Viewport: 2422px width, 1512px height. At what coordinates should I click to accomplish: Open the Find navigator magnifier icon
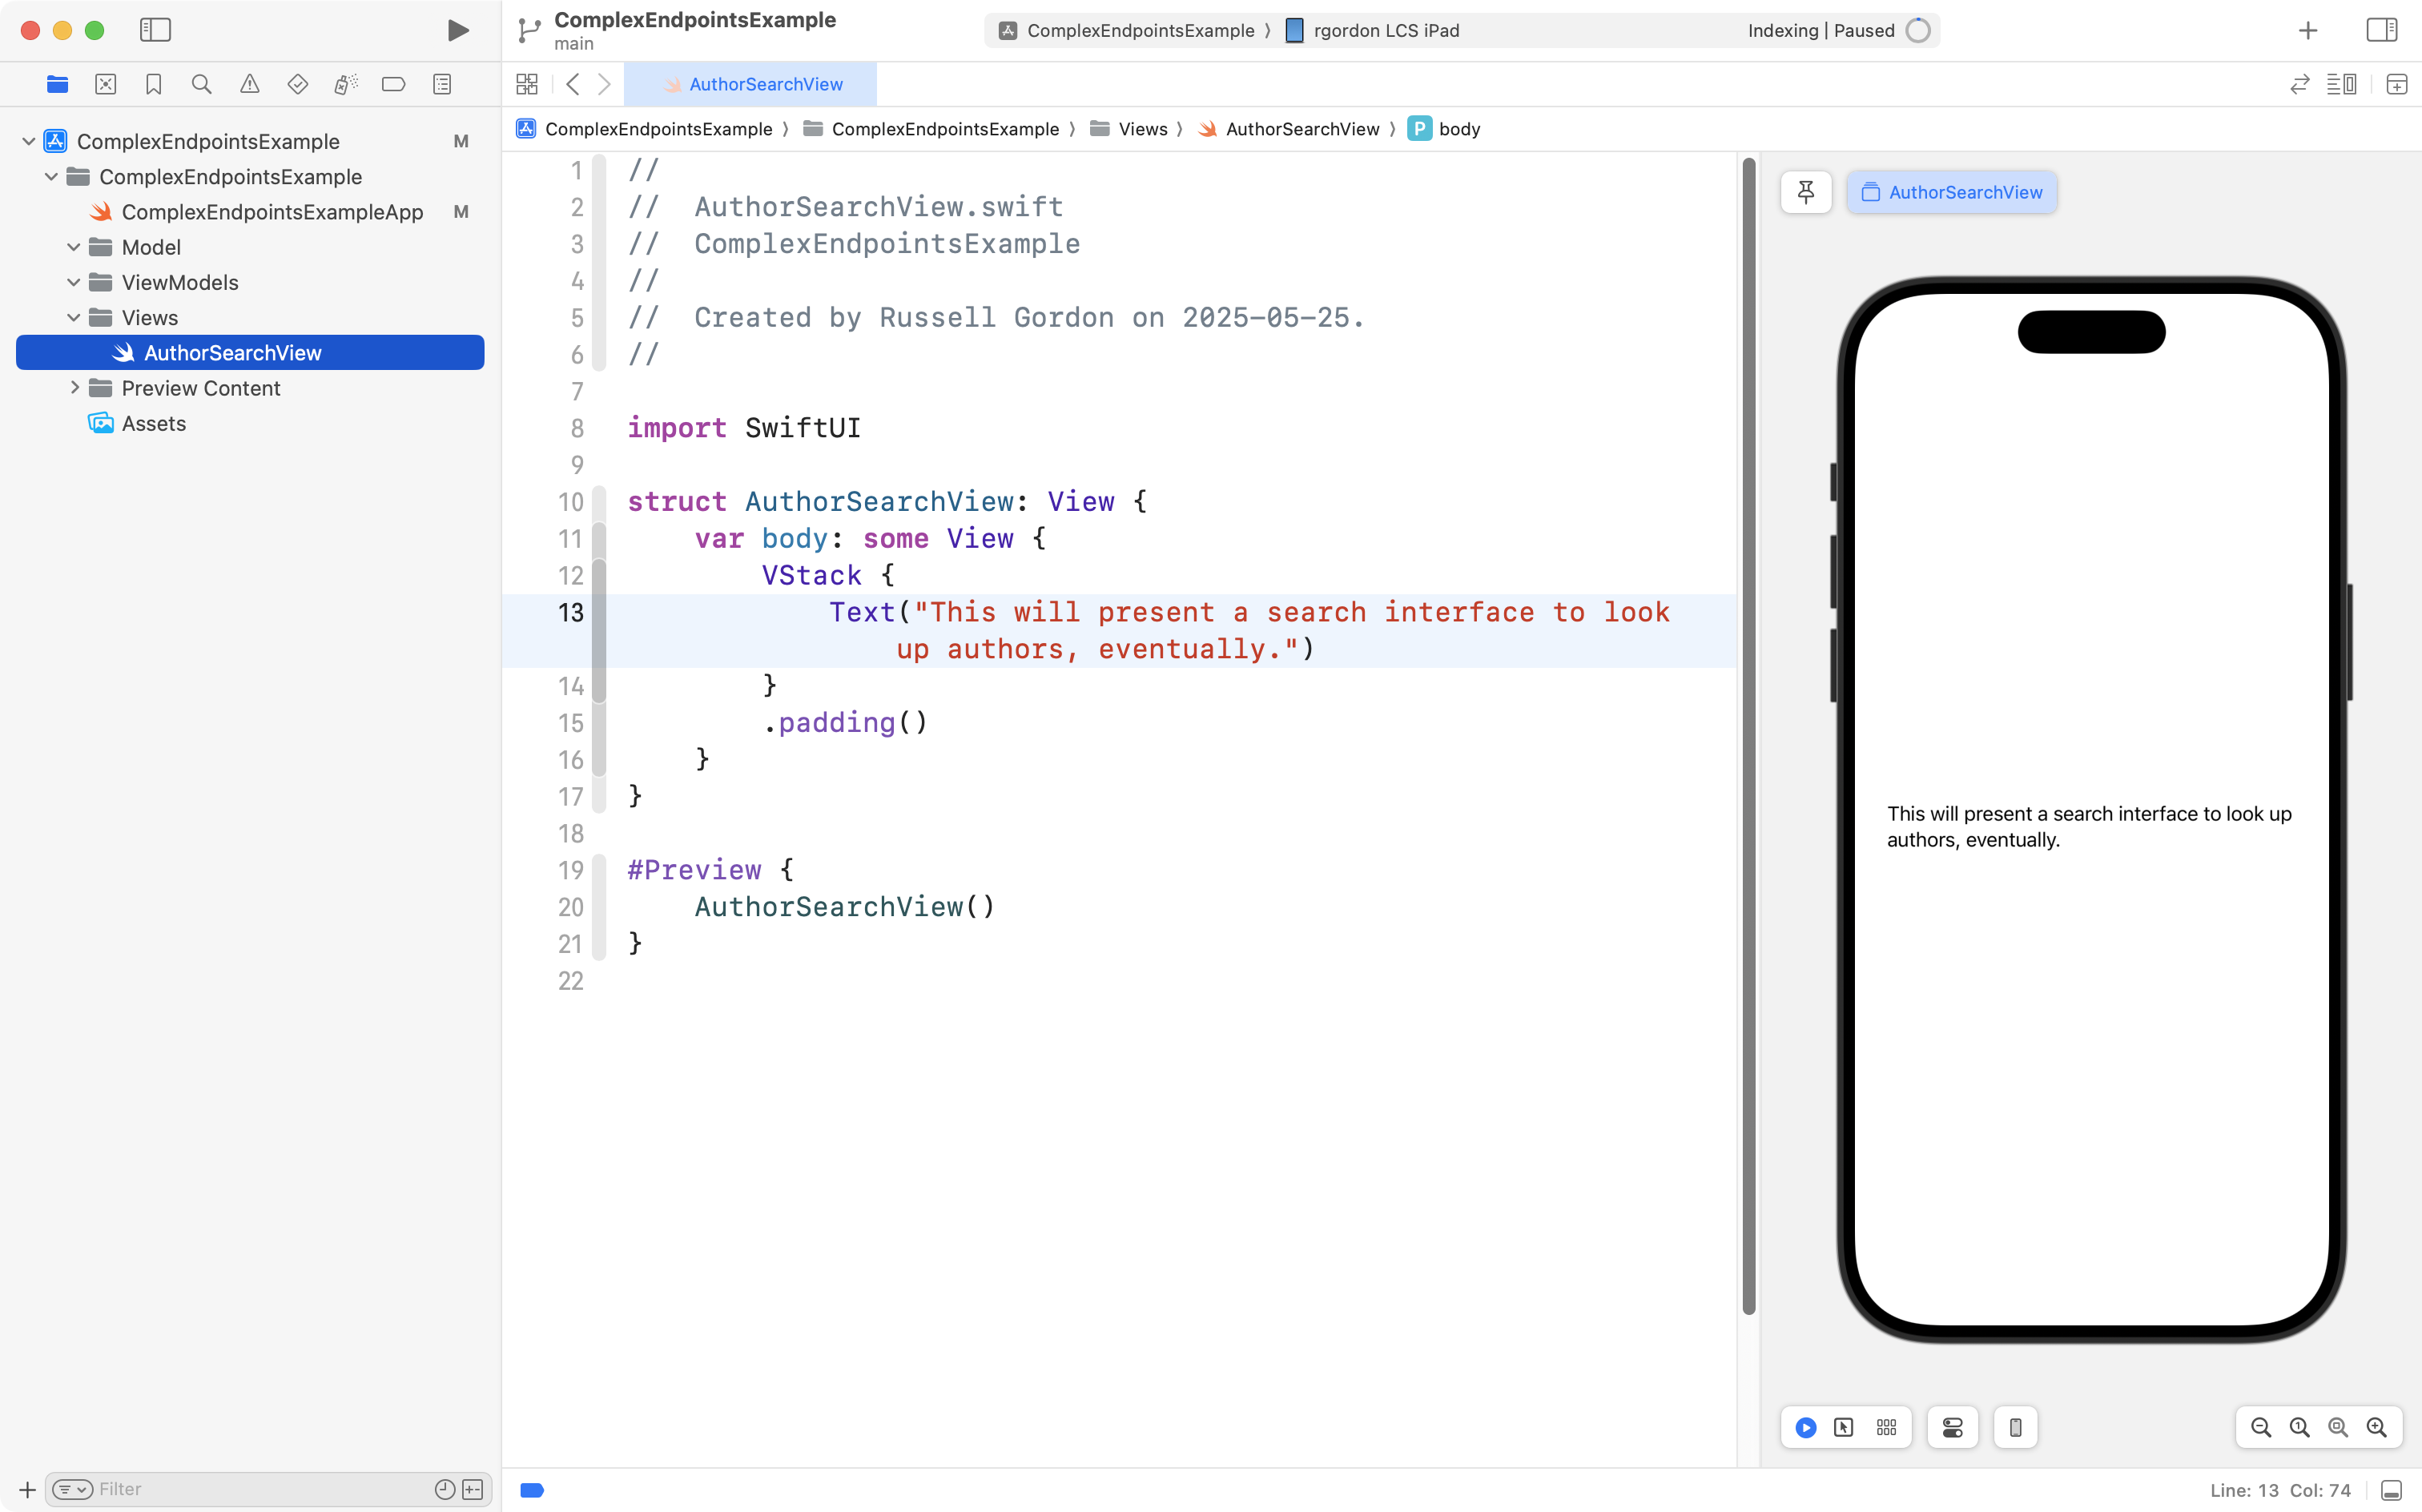click(201, 84)
